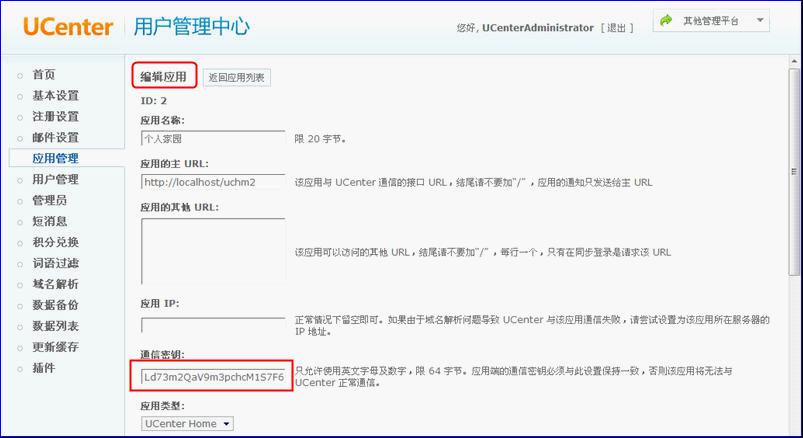Viewport: 803px width, 438px height.
Task: Open the 其他管理平台 dropdown
Action: (711, 21)
